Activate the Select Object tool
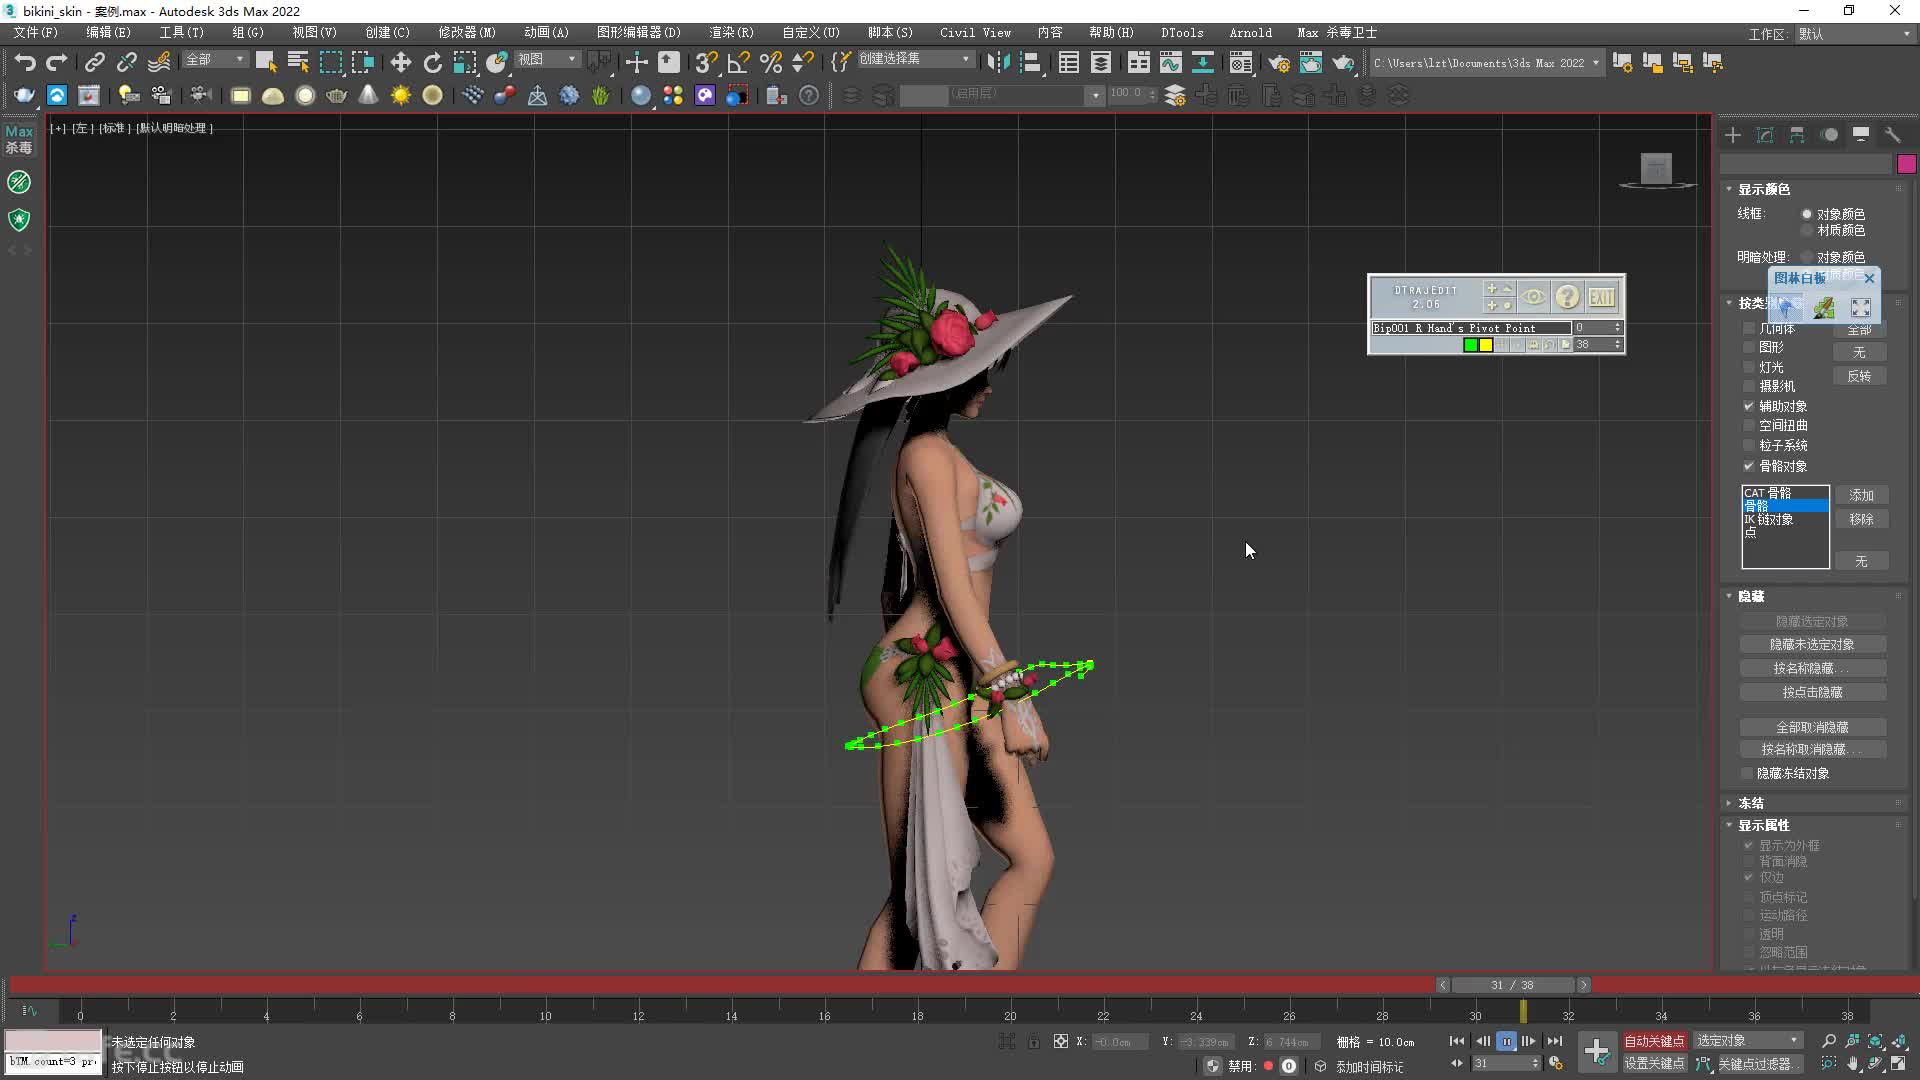 tap(266, 62)
